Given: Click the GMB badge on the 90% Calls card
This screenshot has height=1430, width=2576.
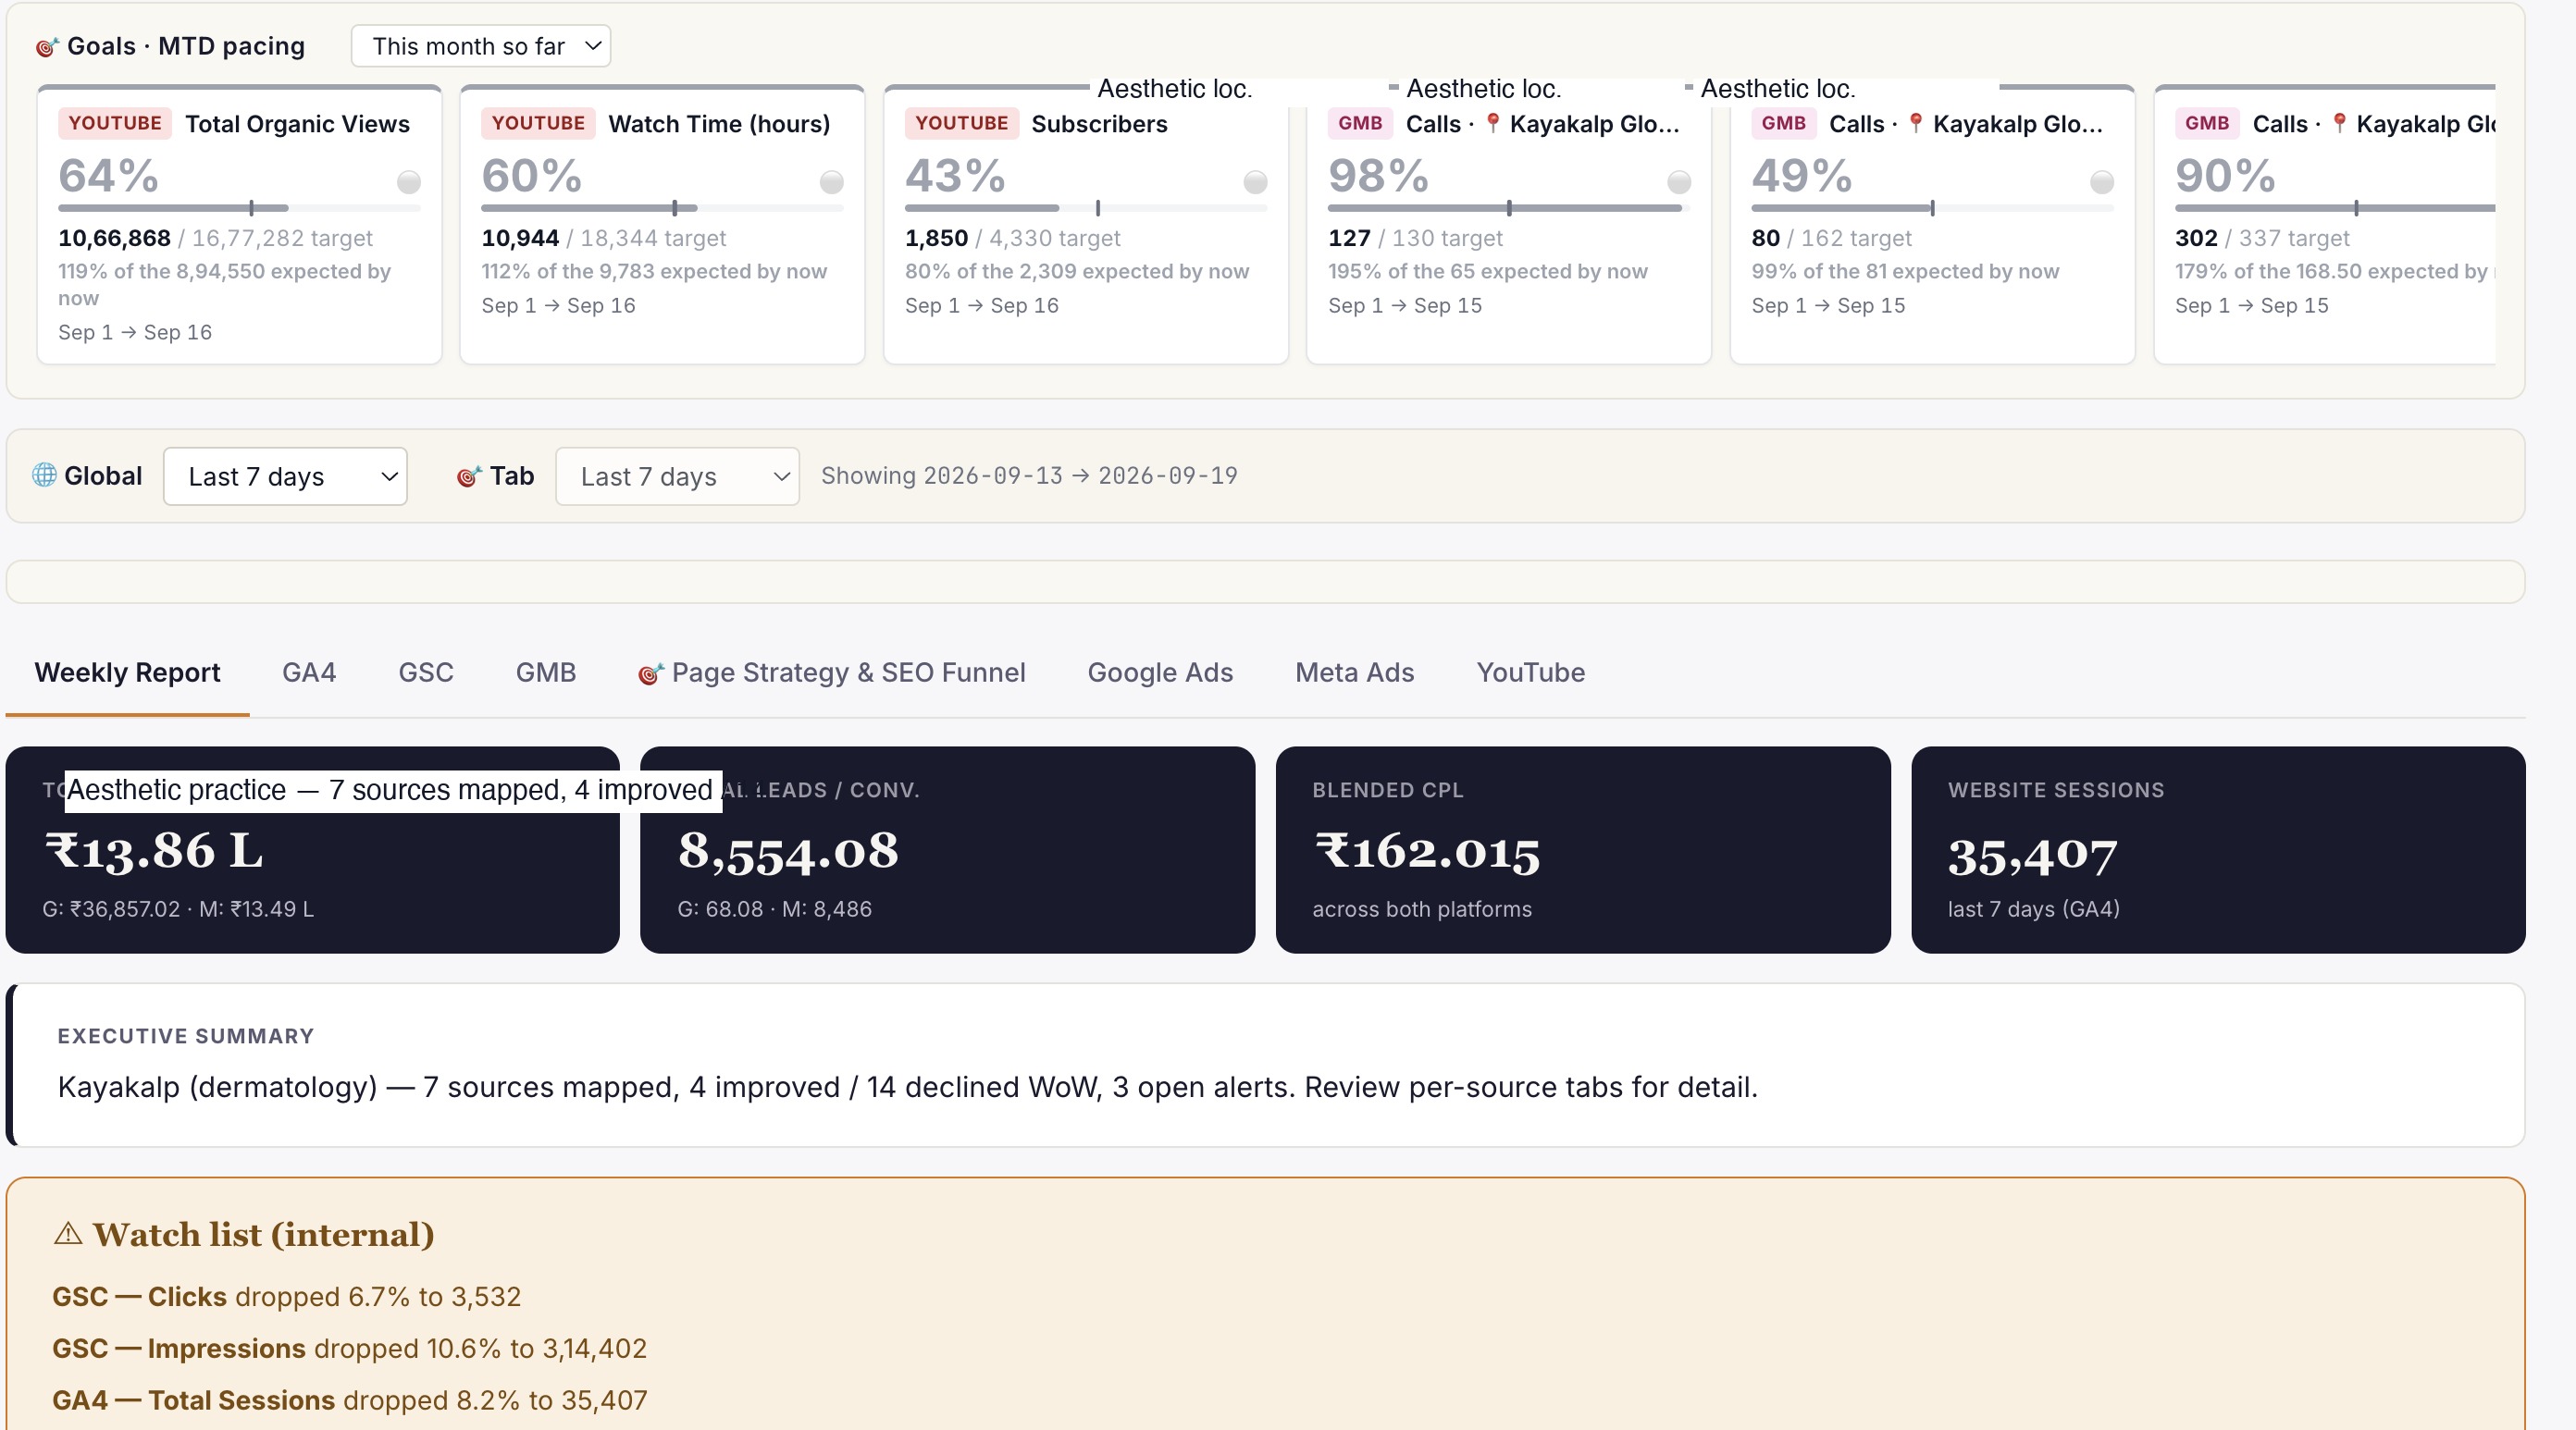Looking at the screenshot, I should click(x=2207, y=123).
